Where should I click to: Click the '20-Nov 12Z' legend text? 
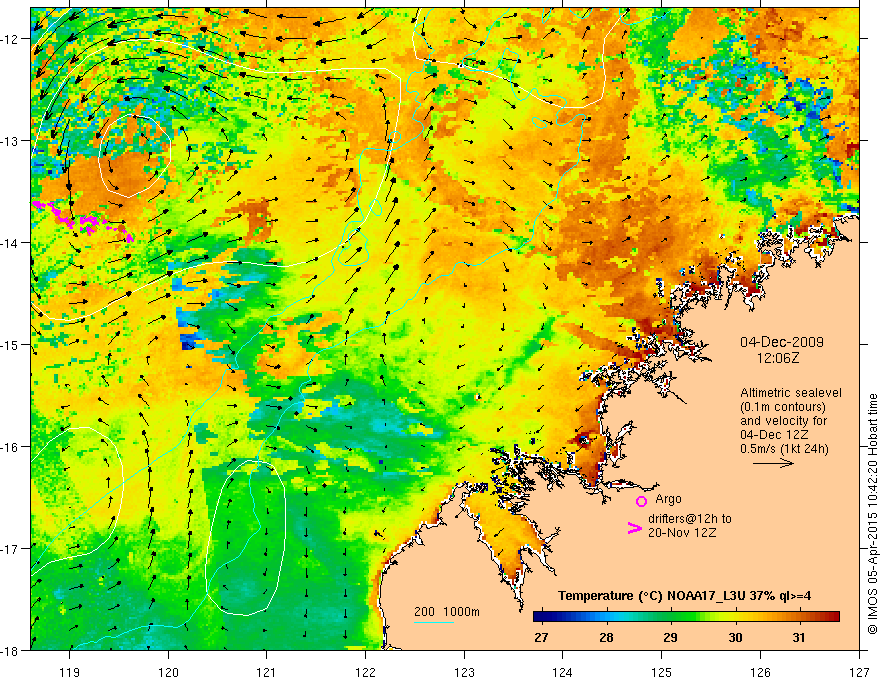[x=682, y=533]
